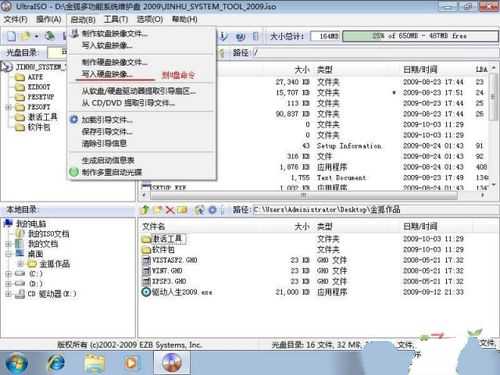Click the 650MB disc capacity bar
The height and width of the screenshot is (375, 500).
click(420, 36)
